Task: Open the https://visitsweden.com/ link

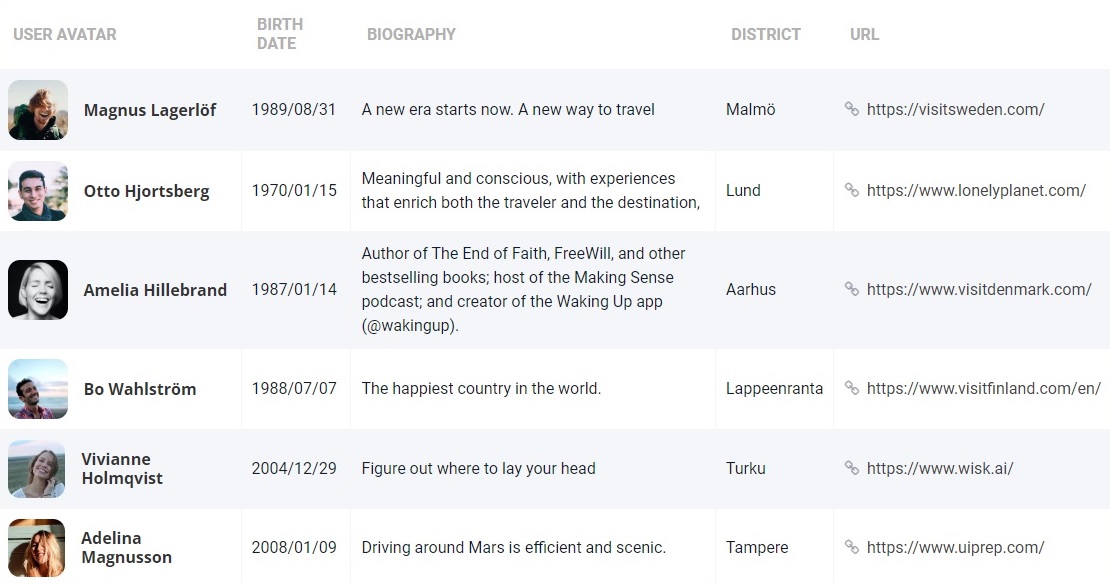Action: (956, 109)
